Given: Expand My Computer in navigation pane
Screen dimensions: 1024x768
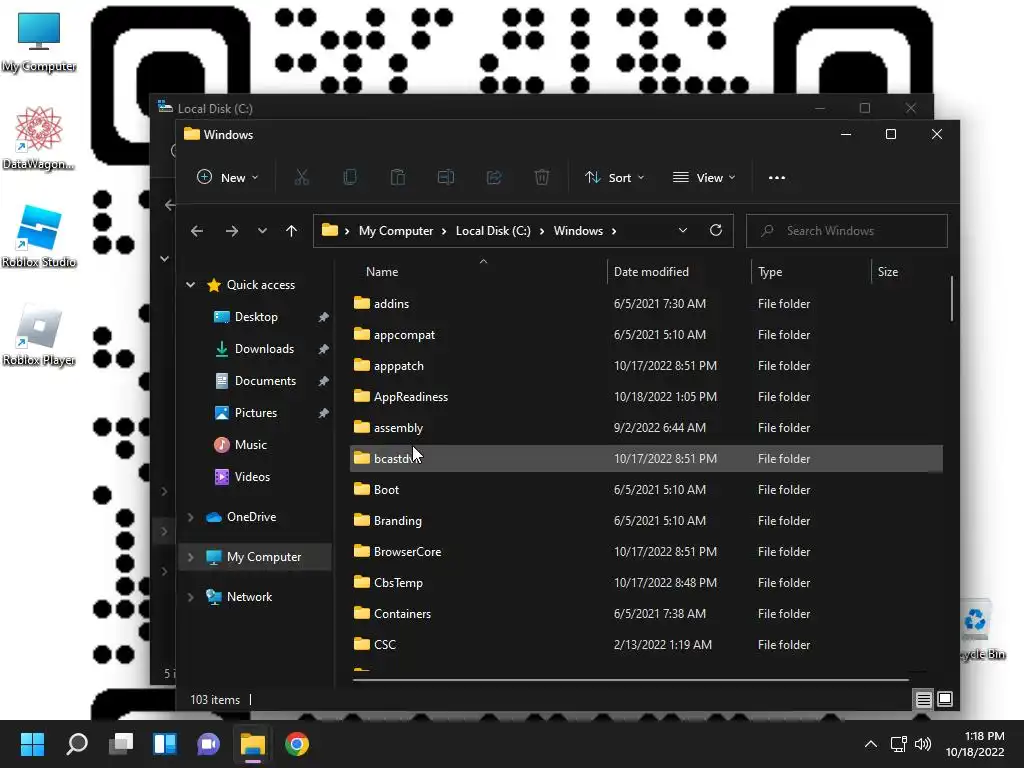Looking at the screenshot, I should pos(191,557).
